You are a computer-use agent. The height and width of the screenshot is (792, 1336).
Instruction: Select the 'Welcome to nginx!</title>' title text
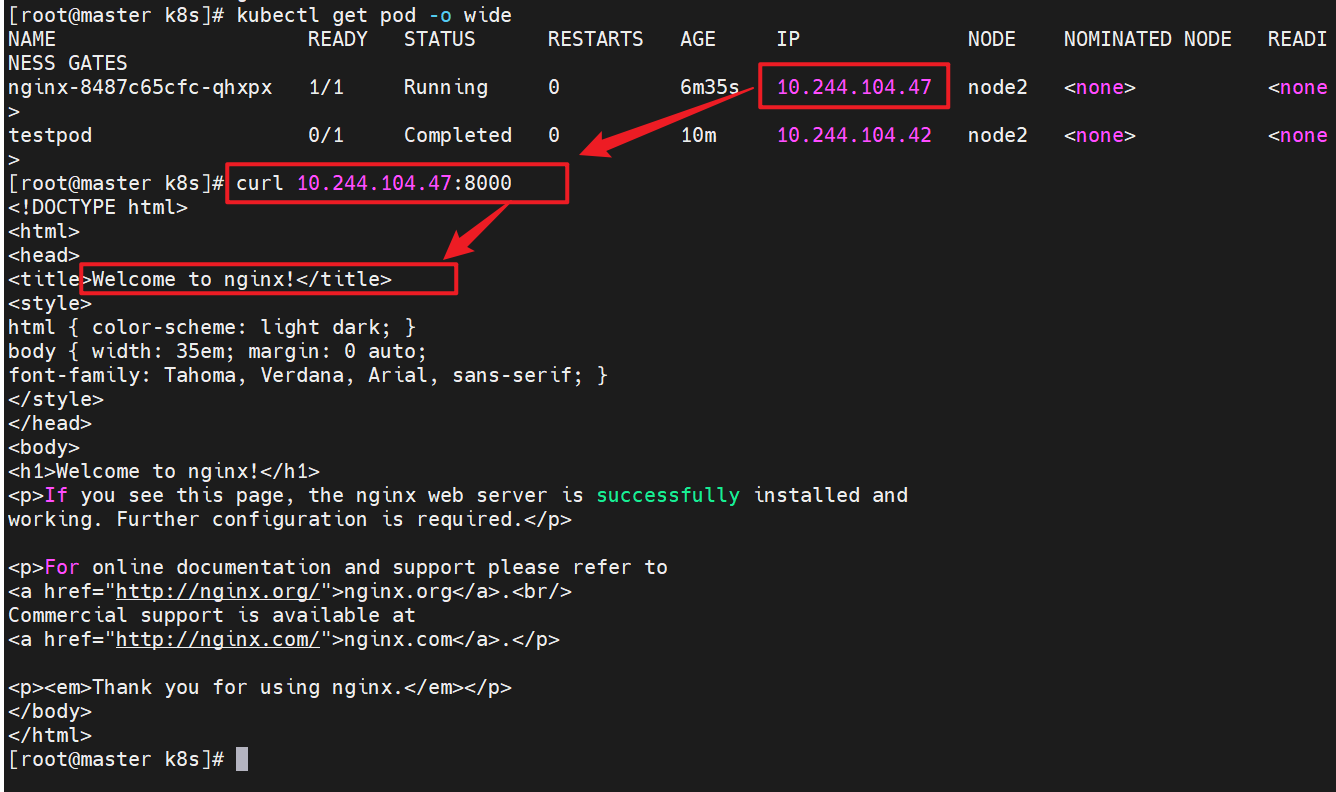(x=242, y=279)
